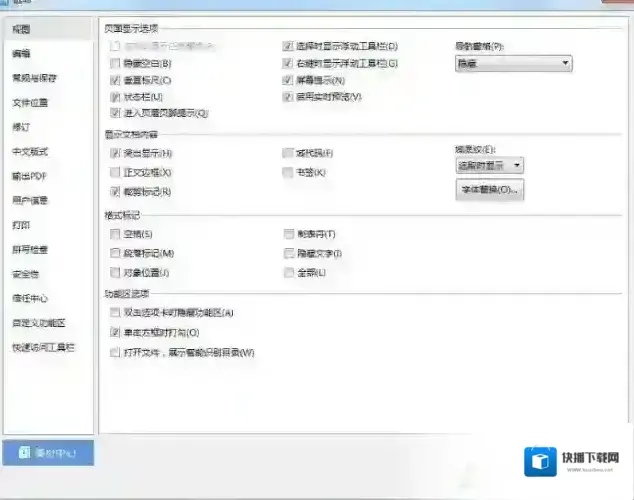Tick the 全部 format marks checkbox
Viewport: 634px width, 500px height.
[288, 272]
